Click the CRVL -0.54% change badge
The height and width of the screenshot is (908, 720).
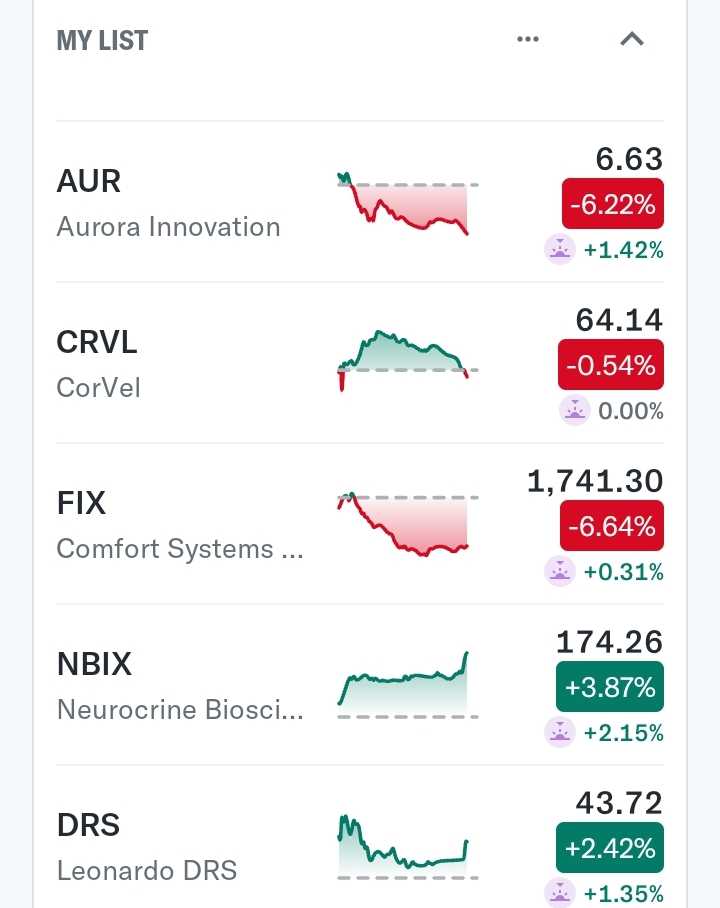(611, 365)
